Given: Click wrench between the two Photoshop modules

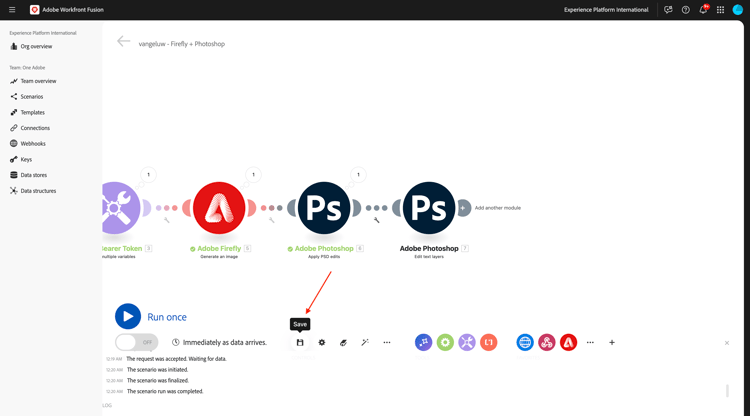Looking at the screenshot, I should point(376,220).
